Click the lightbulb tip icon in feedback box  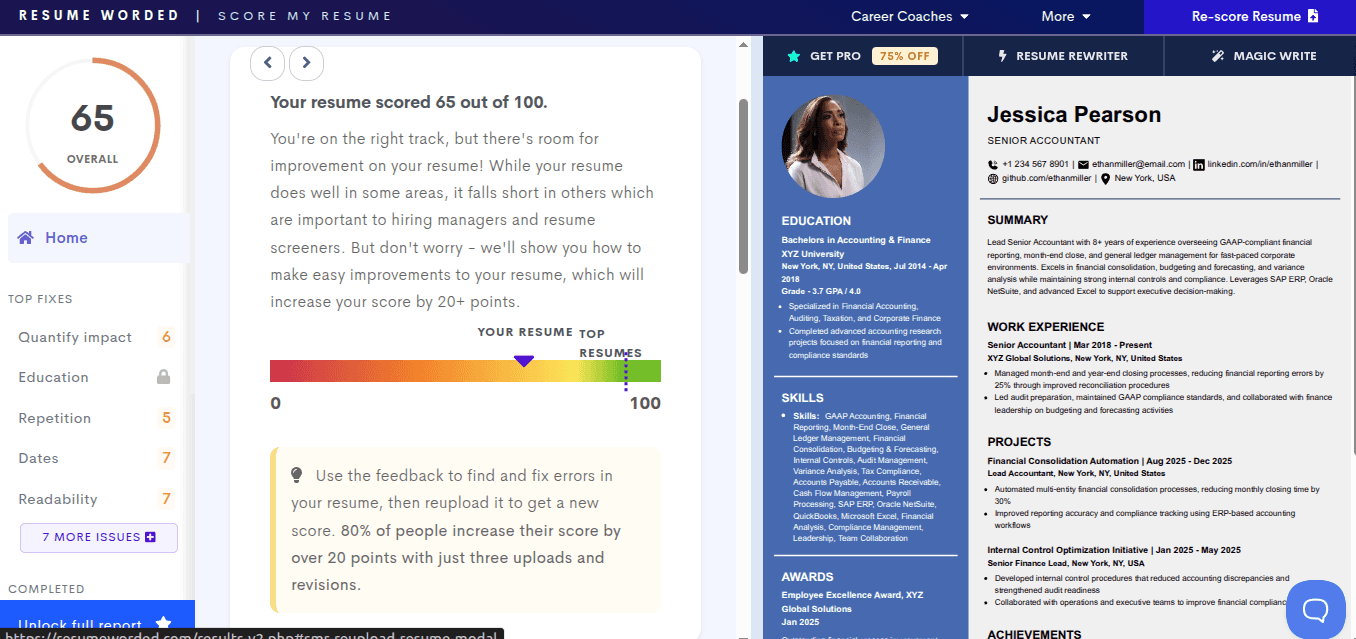(297, 475)
